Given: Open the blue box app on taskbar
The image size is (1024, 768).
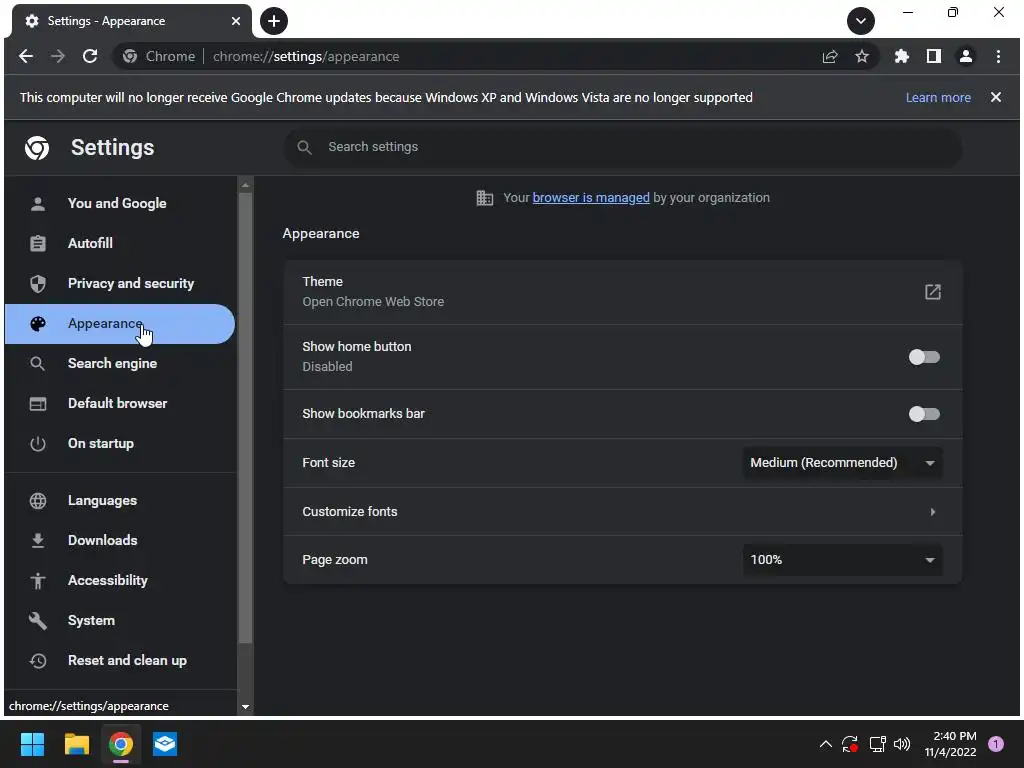Looking at the screenshot, I should coord(165,744).
